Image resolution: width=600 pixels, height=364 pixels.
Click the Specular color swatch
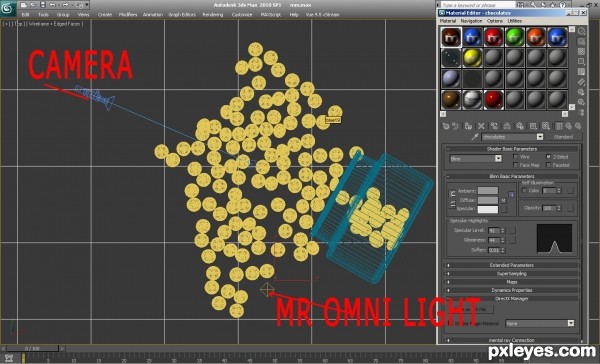point(488,209)
